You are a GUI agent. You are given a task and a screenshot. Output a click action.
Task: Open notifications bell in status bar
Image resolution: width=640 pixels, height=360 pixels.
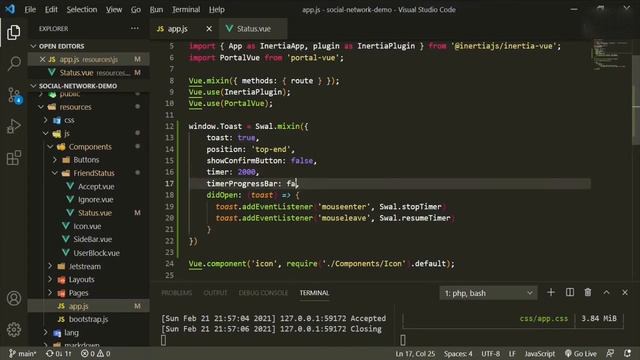coord(628,353)
